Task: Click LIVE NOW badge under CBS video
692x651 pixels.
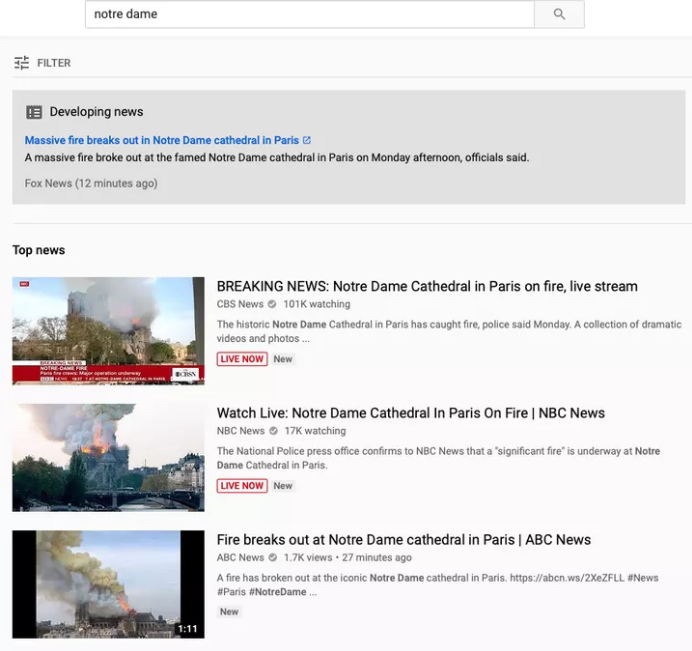Action: [242, 359]
